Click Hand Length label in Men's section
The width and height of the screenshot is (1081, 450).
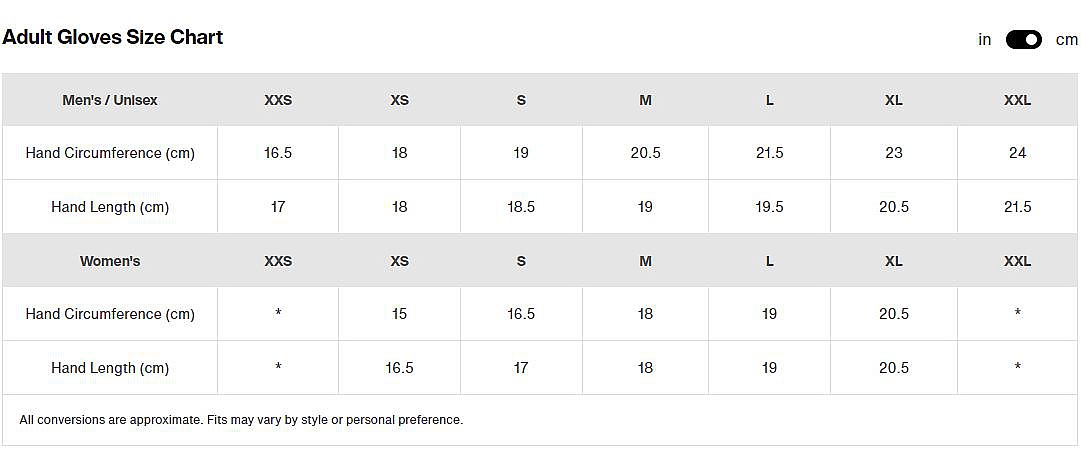pyautogui.click(x=110, y=207)
